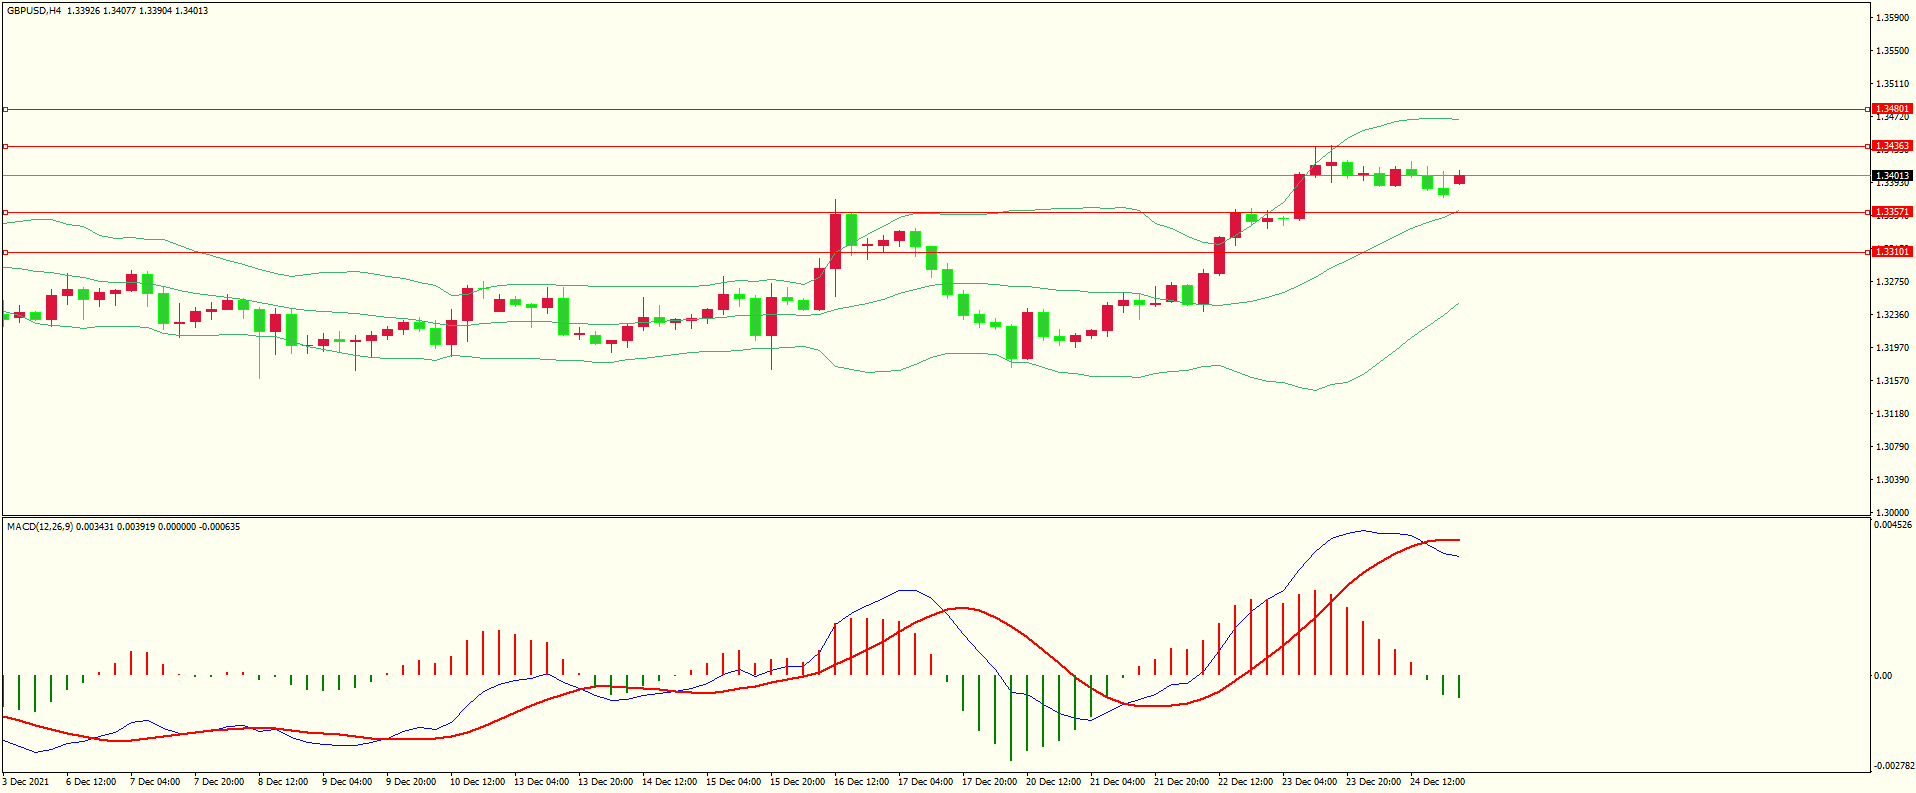Click the 15 Dec 04:00 time label

click(733, 782)
